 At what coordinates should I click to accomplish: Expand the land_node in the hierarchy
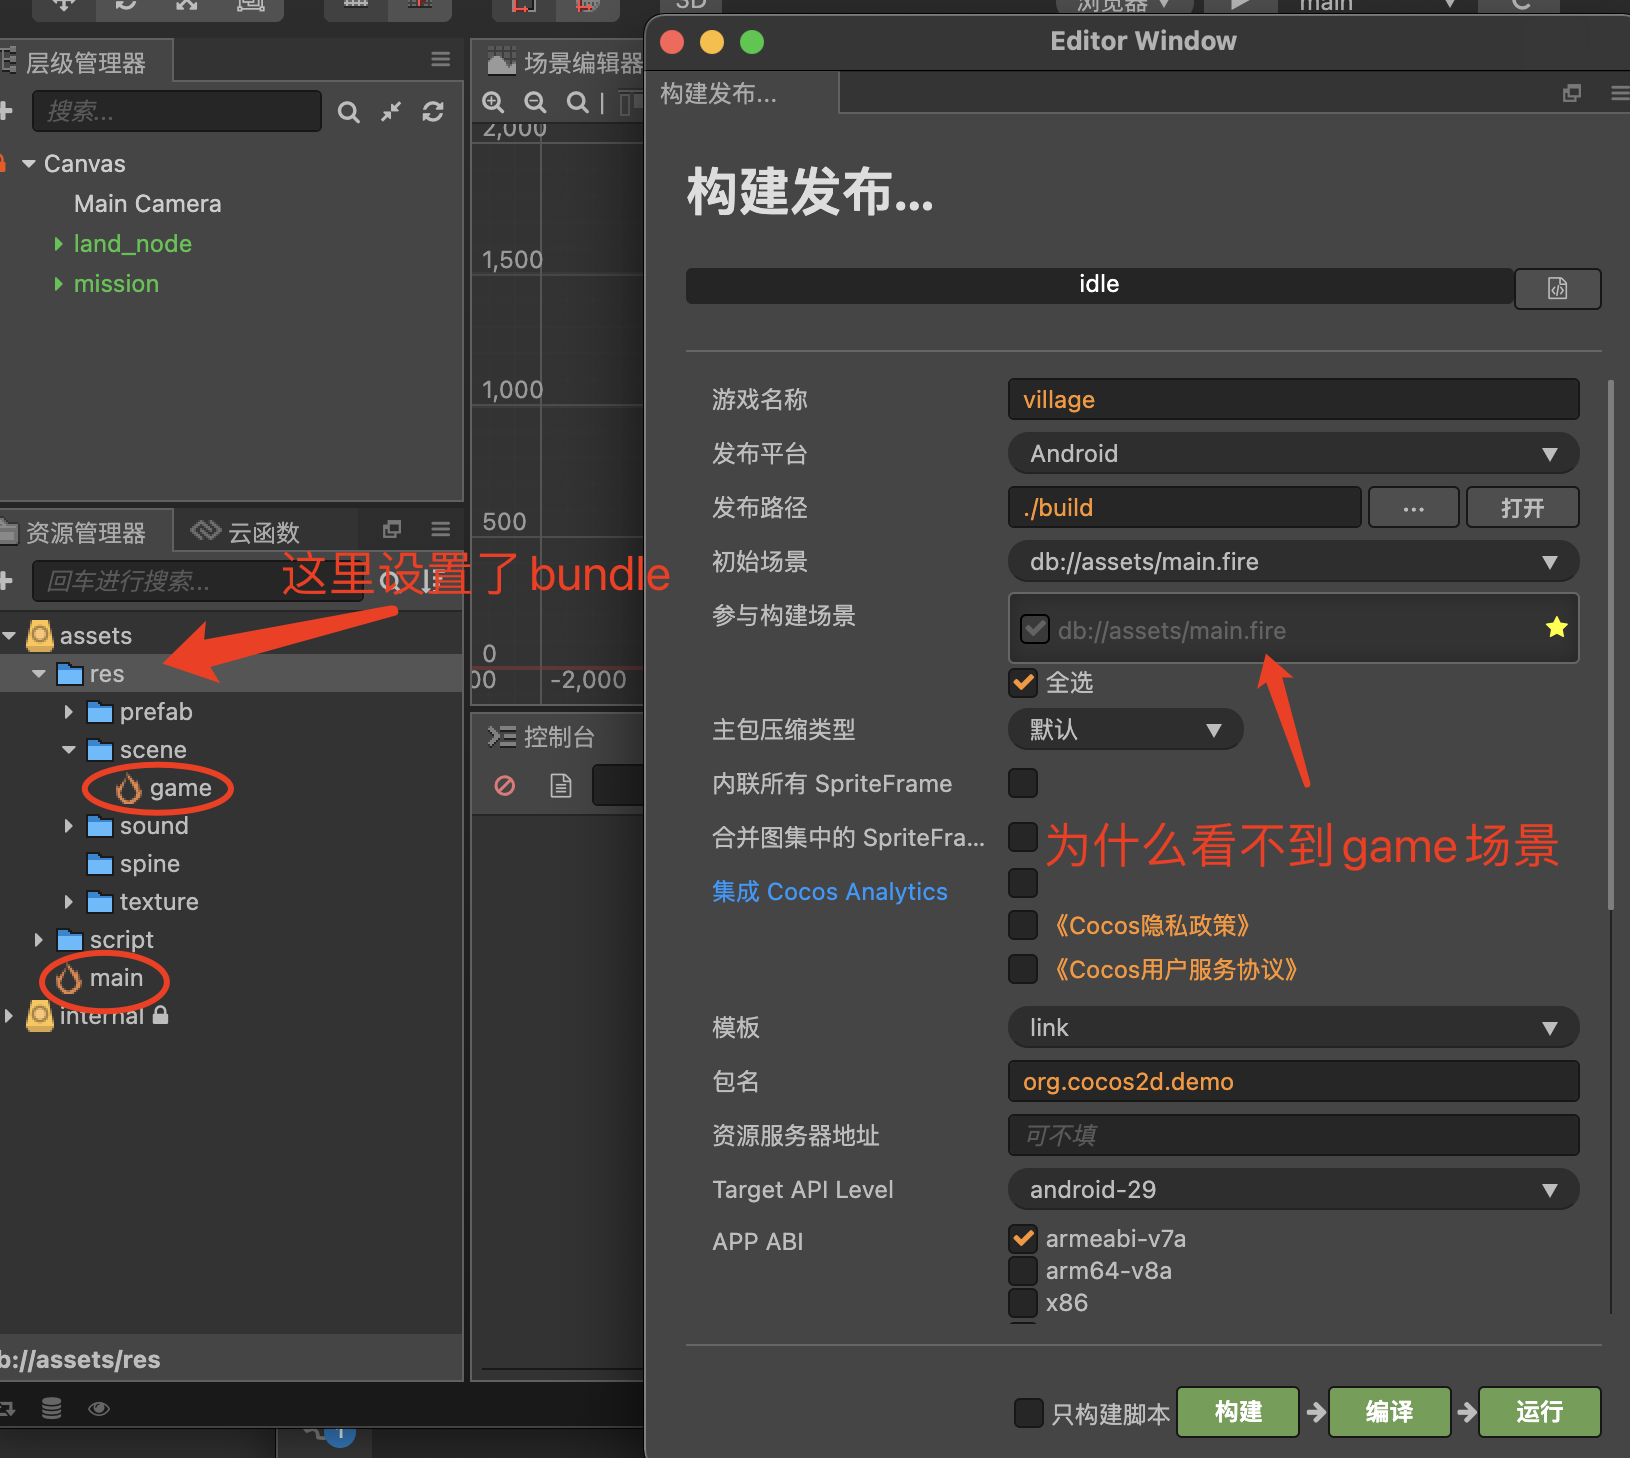[x=57, y=243]
